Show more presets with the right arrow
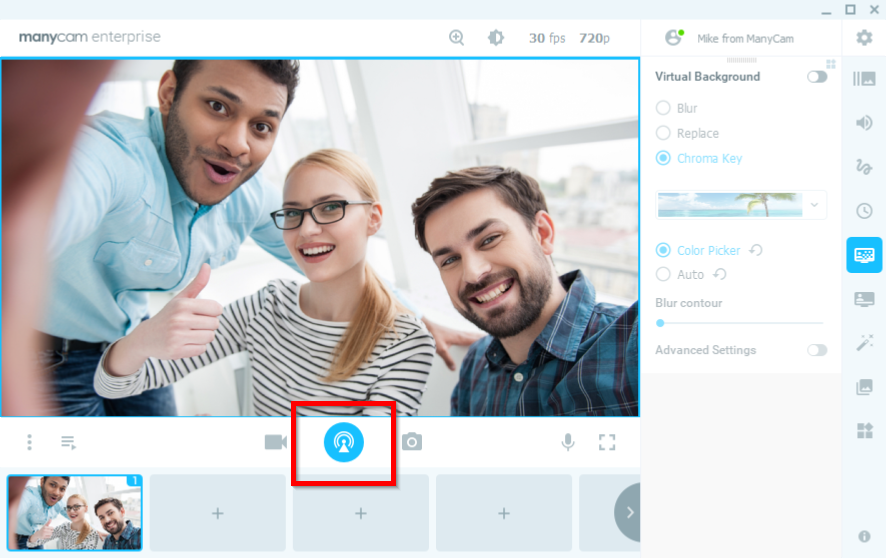The image size is (886, 558). [628, 513]
